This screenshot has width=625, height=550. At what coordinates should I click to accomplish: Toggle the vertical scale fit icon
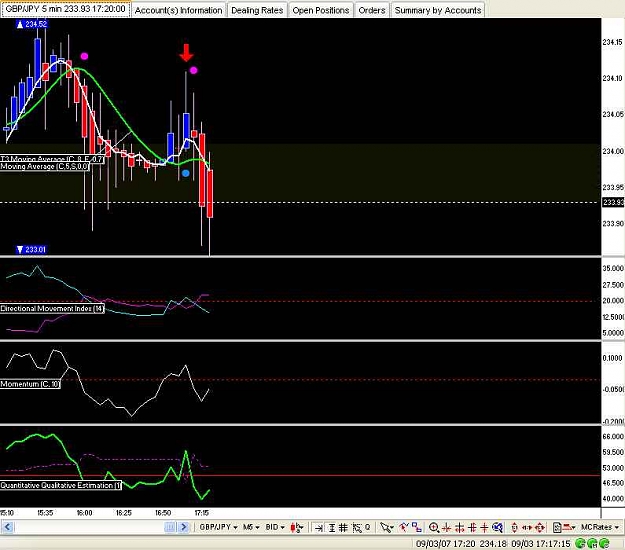pyautogui.click(x=332, y=528)
